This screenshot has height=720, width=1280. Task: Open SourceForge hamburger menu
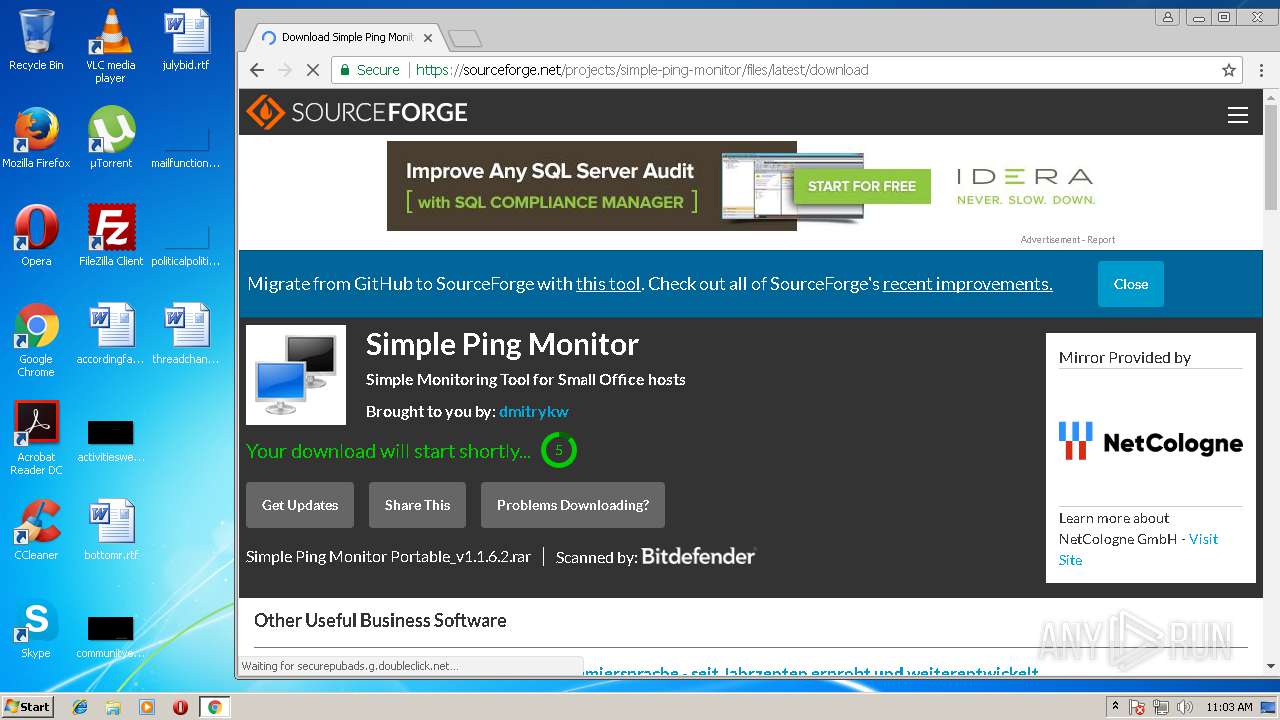pos(1238,115)
